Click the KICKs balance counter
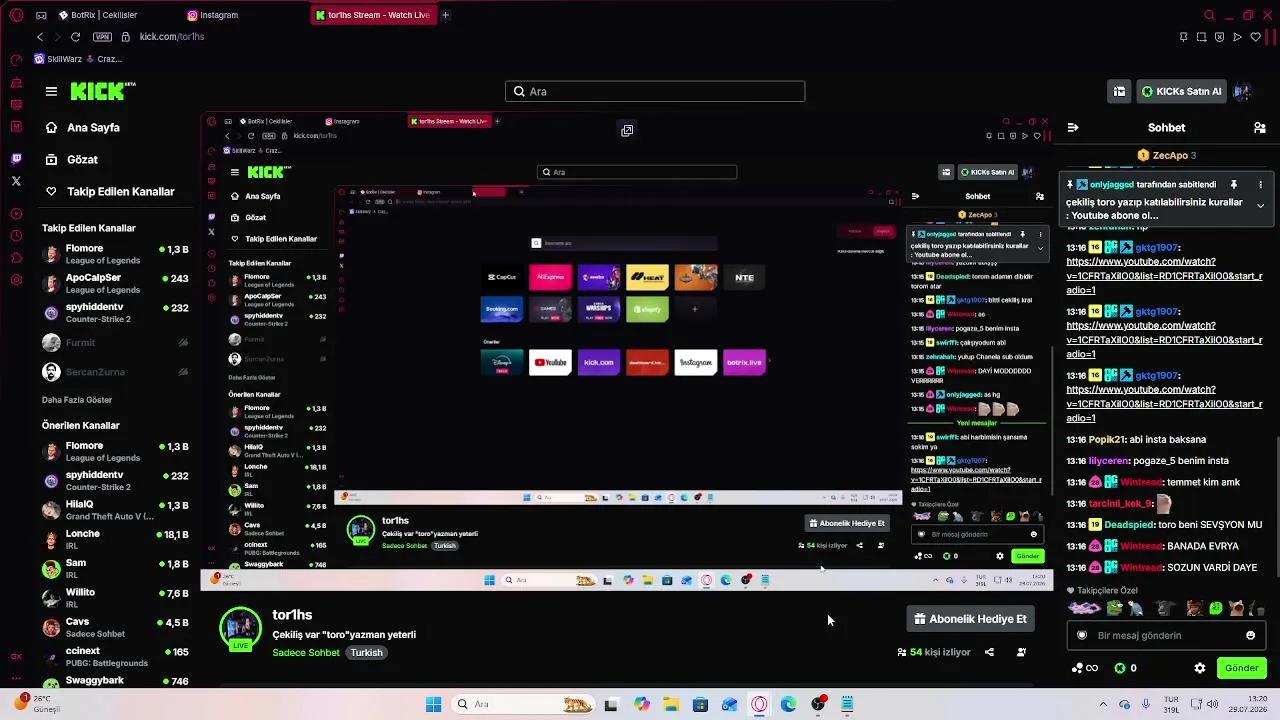Viewport: 1280px width, 720px height. 1125,668
